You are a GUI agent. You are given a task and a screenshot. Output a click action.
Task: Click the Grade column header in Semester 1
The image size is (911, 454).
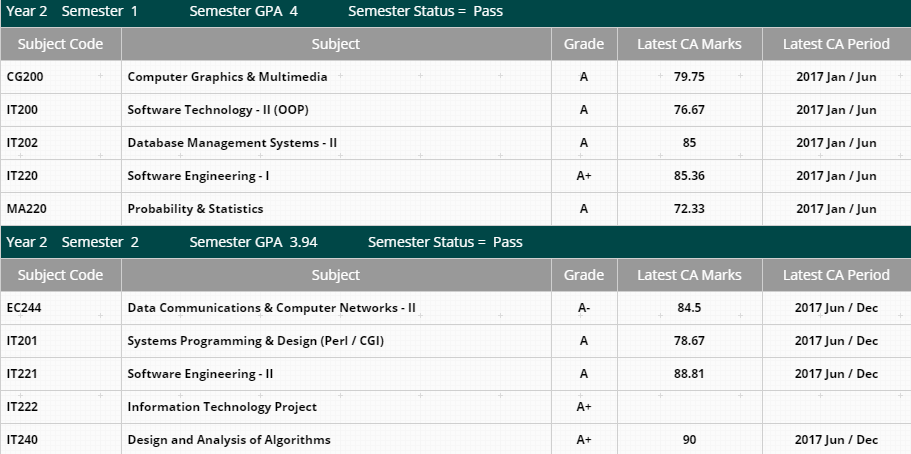[x=584, y=44]
